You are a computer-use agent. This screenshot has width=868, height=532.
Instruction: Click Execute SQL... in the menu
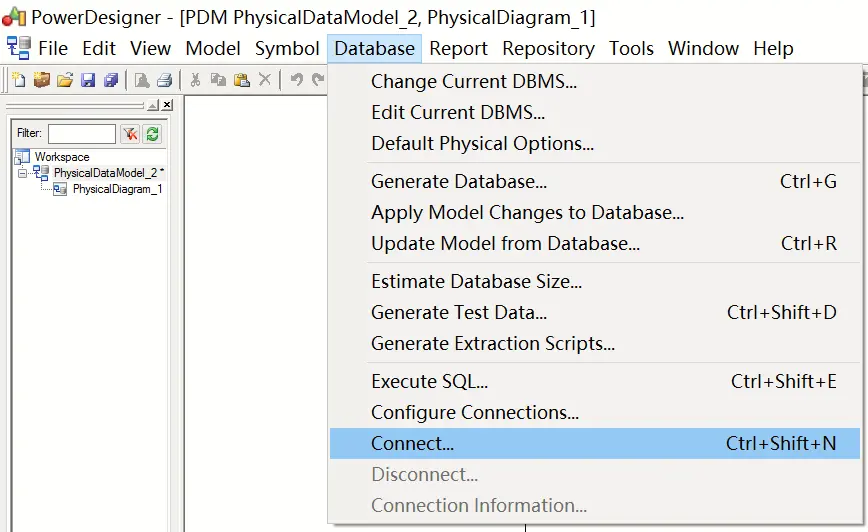coord(429,381)
